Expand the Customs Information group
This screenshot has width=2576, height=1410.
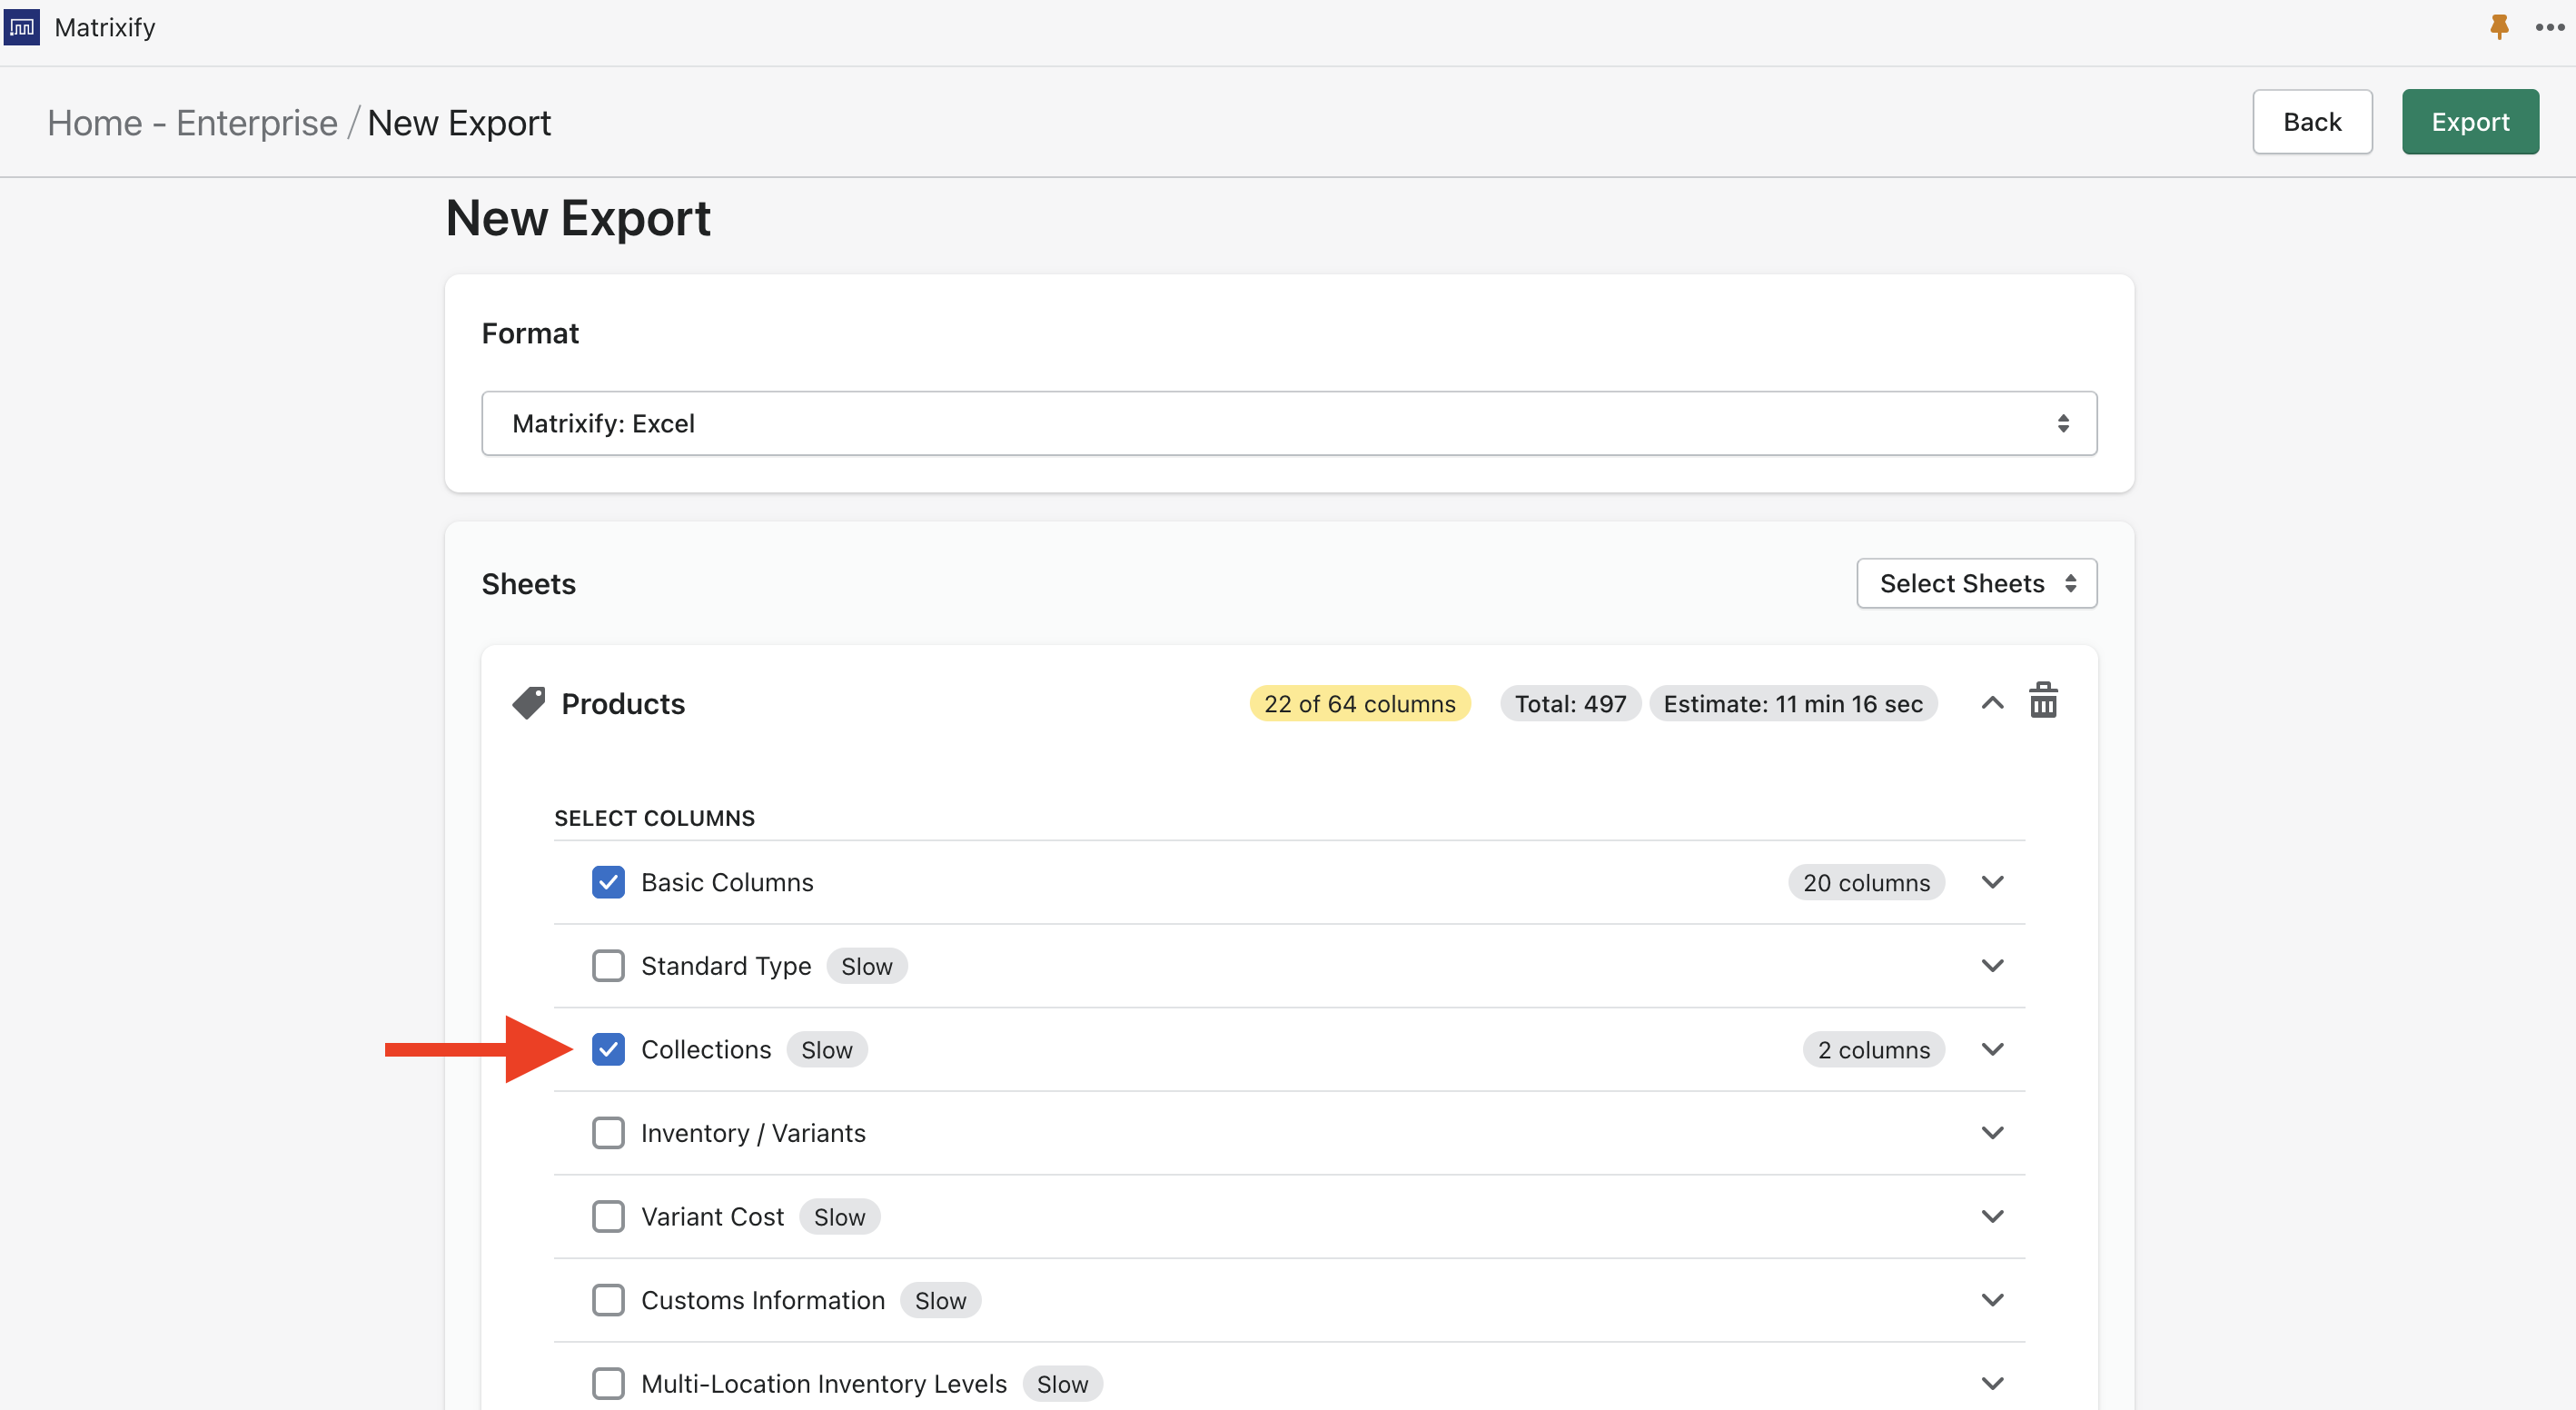tap(1992, 1300)
